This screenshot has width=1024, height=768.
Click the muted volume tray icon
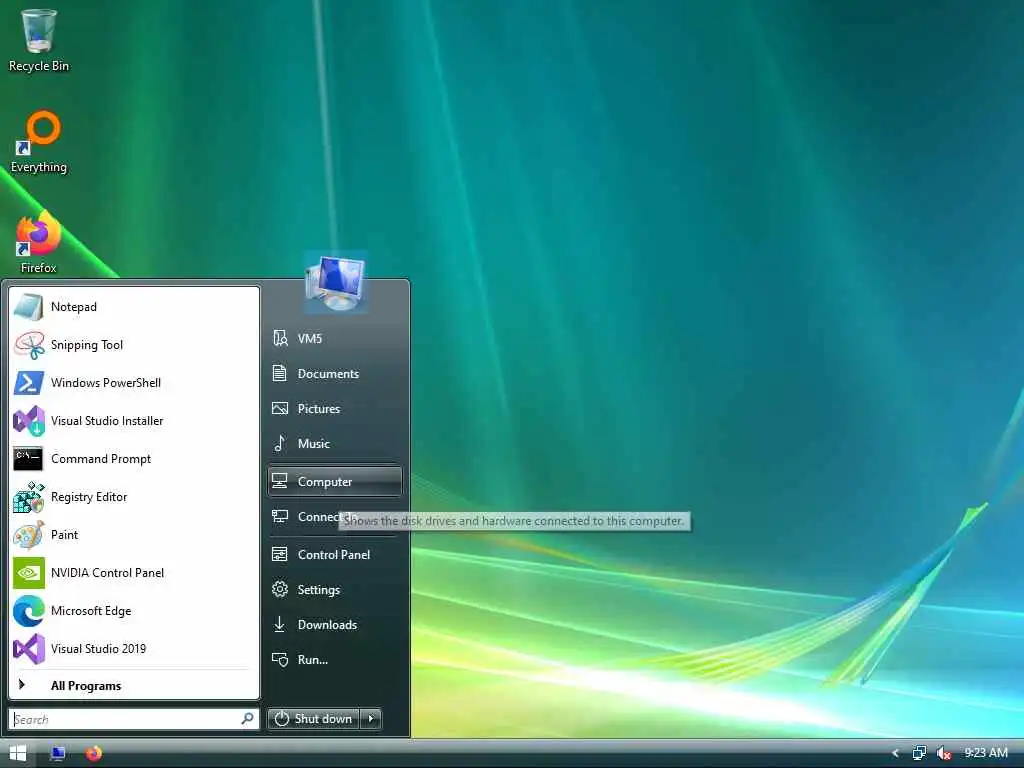coord(943,753)
